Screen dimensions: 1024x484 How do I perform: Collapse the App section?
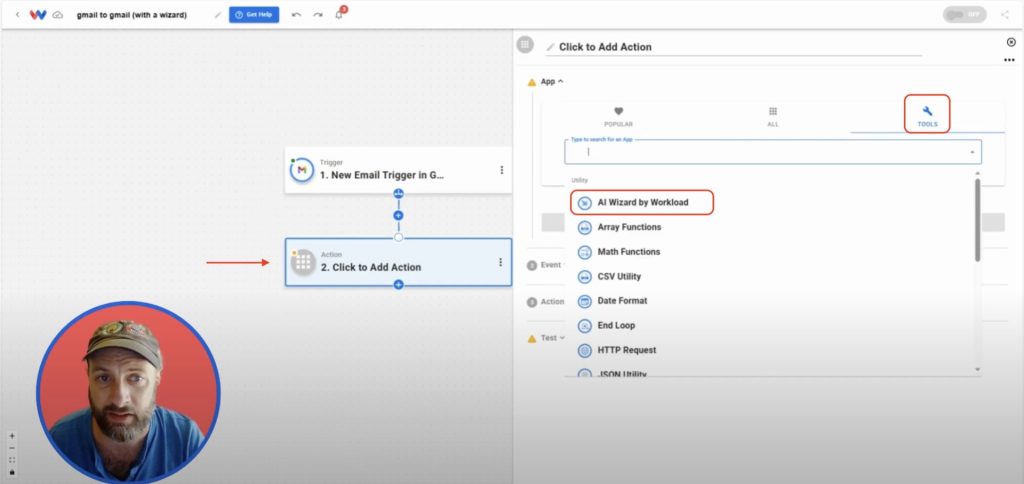pyautogui.click(x=552, y=82)
